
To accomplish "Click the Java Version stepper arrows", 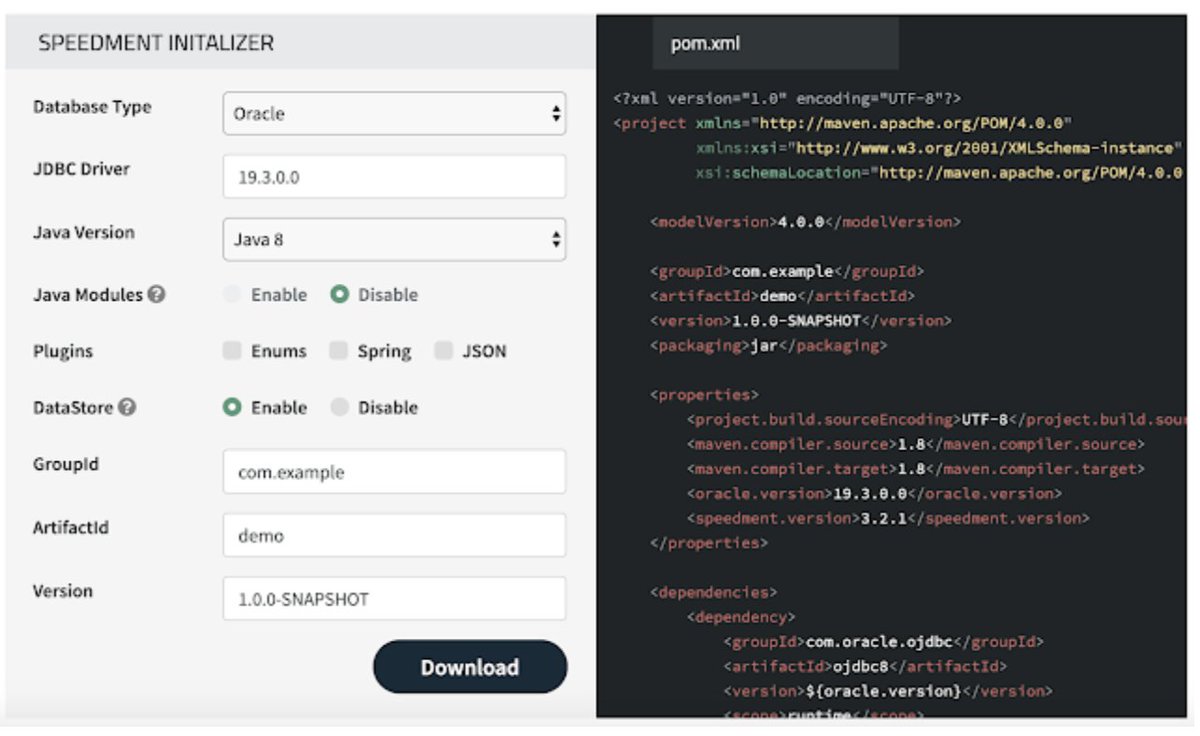I will click(556, 239).
